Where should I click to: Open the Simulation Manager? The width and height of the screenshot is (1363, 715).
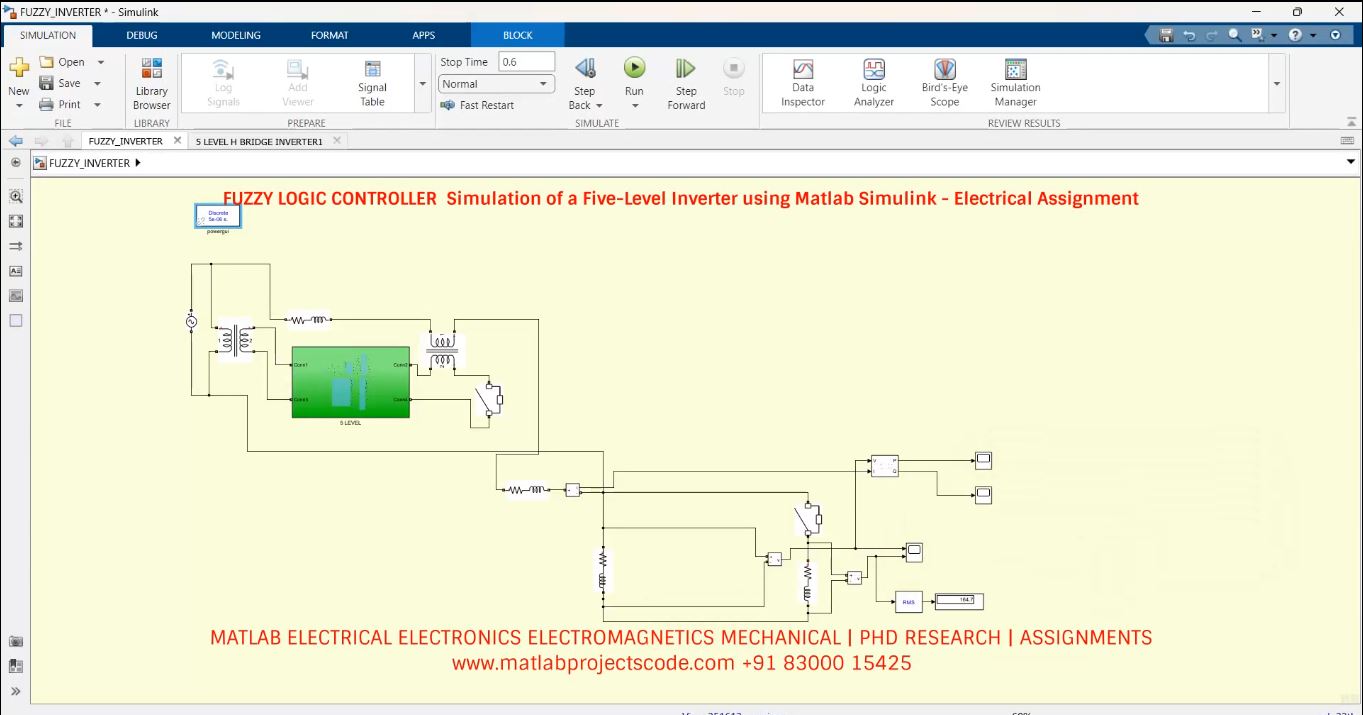(1014, 80)
